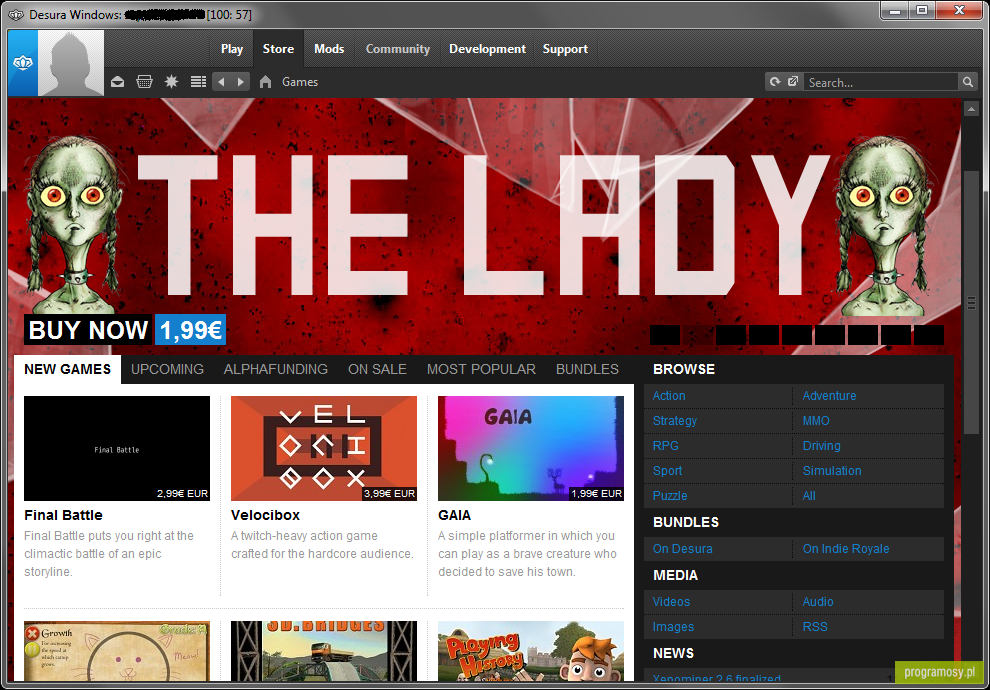Open the Community tab
990x690 pixels.
pyautogui.click(x=398, y=49)
